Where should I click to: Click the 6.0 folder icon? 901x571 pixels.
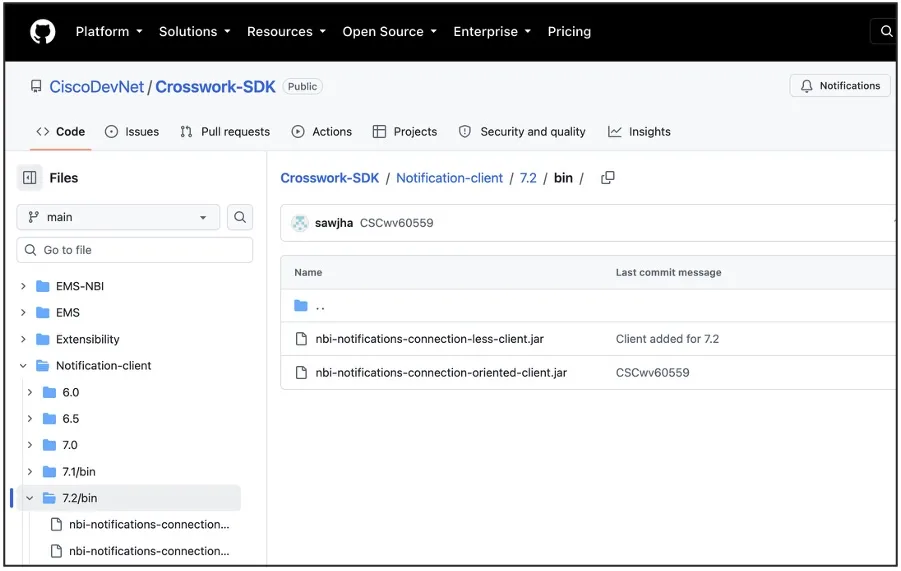pos(49,392)
